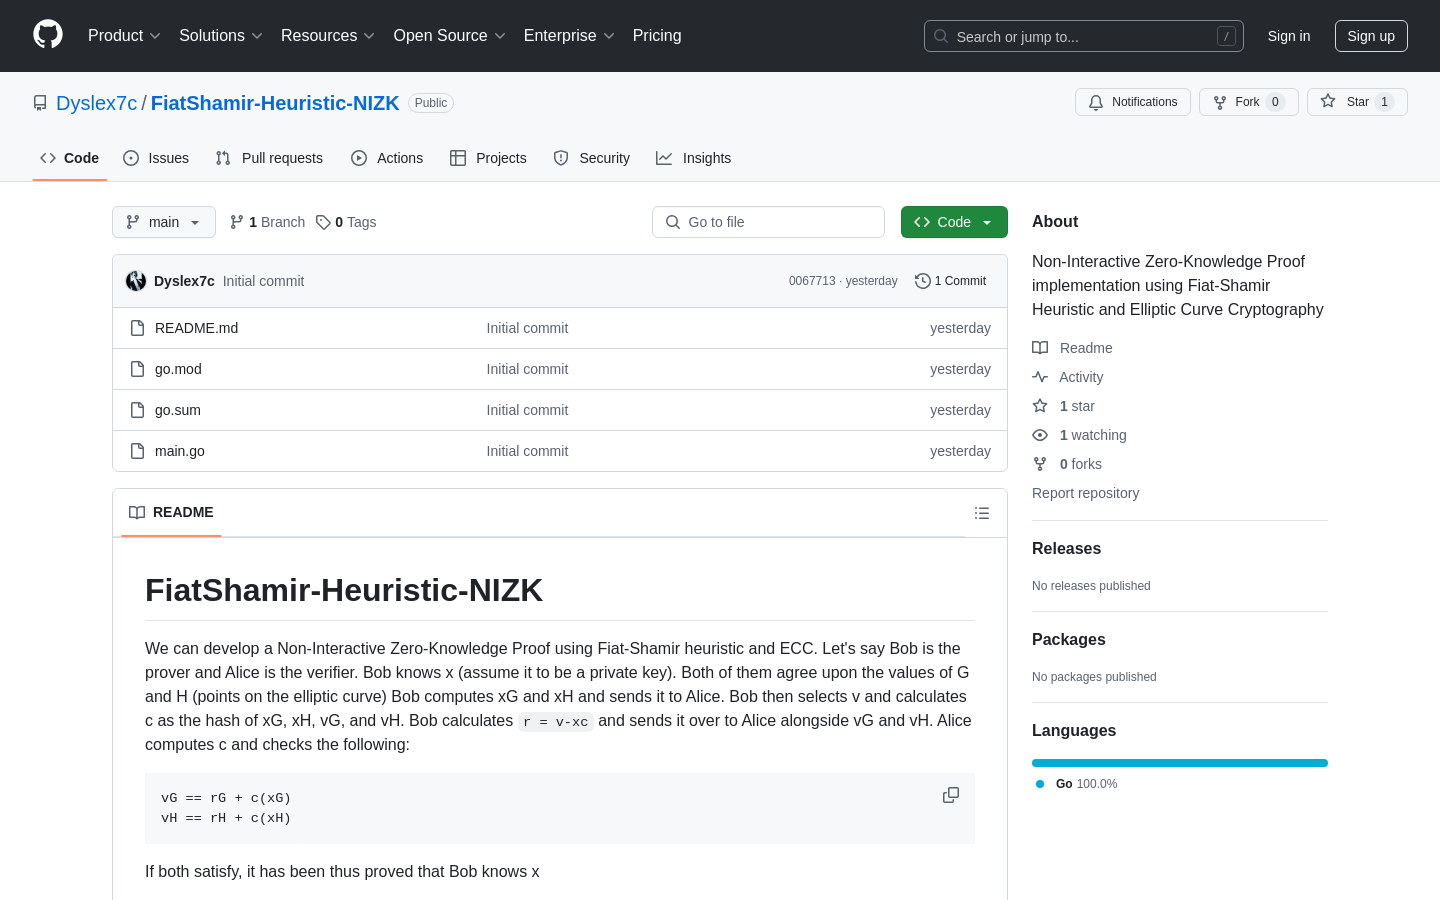Open the README.md file
Viewport: 1440px width, 900px height.
coord(196,328)
